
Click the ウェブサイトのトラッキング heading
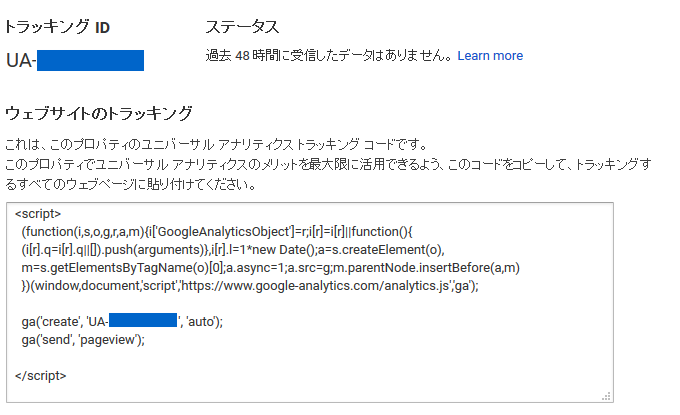click(x=98, y=113)
